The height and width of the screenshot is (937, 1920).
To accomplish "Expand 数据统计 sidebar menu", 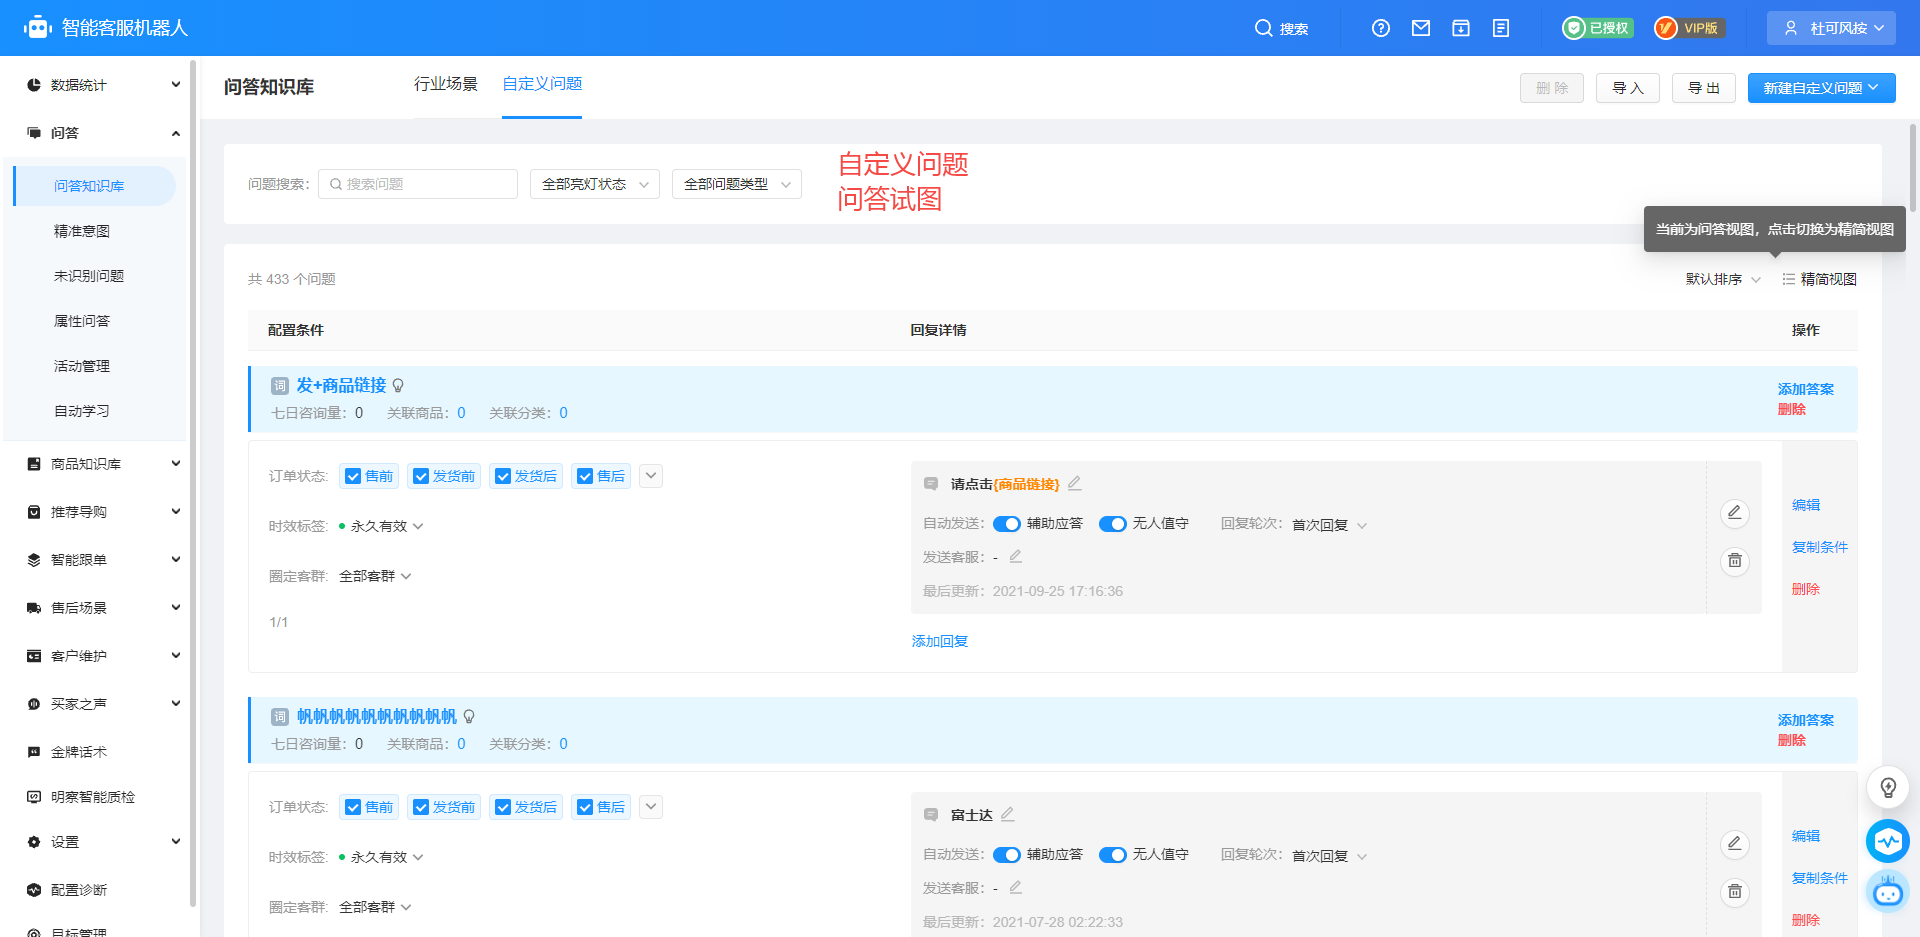I will [x=104, y=85].
